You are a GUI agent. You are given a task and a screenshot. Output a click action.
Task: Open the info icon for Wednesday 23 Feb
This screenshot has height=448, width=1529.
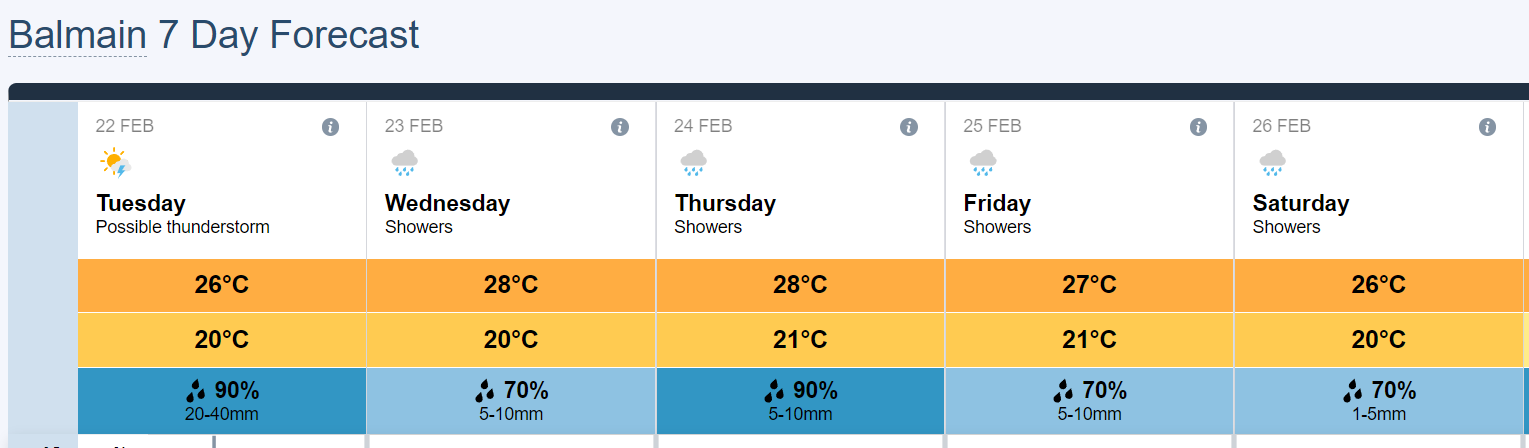(x=620, y=127)
